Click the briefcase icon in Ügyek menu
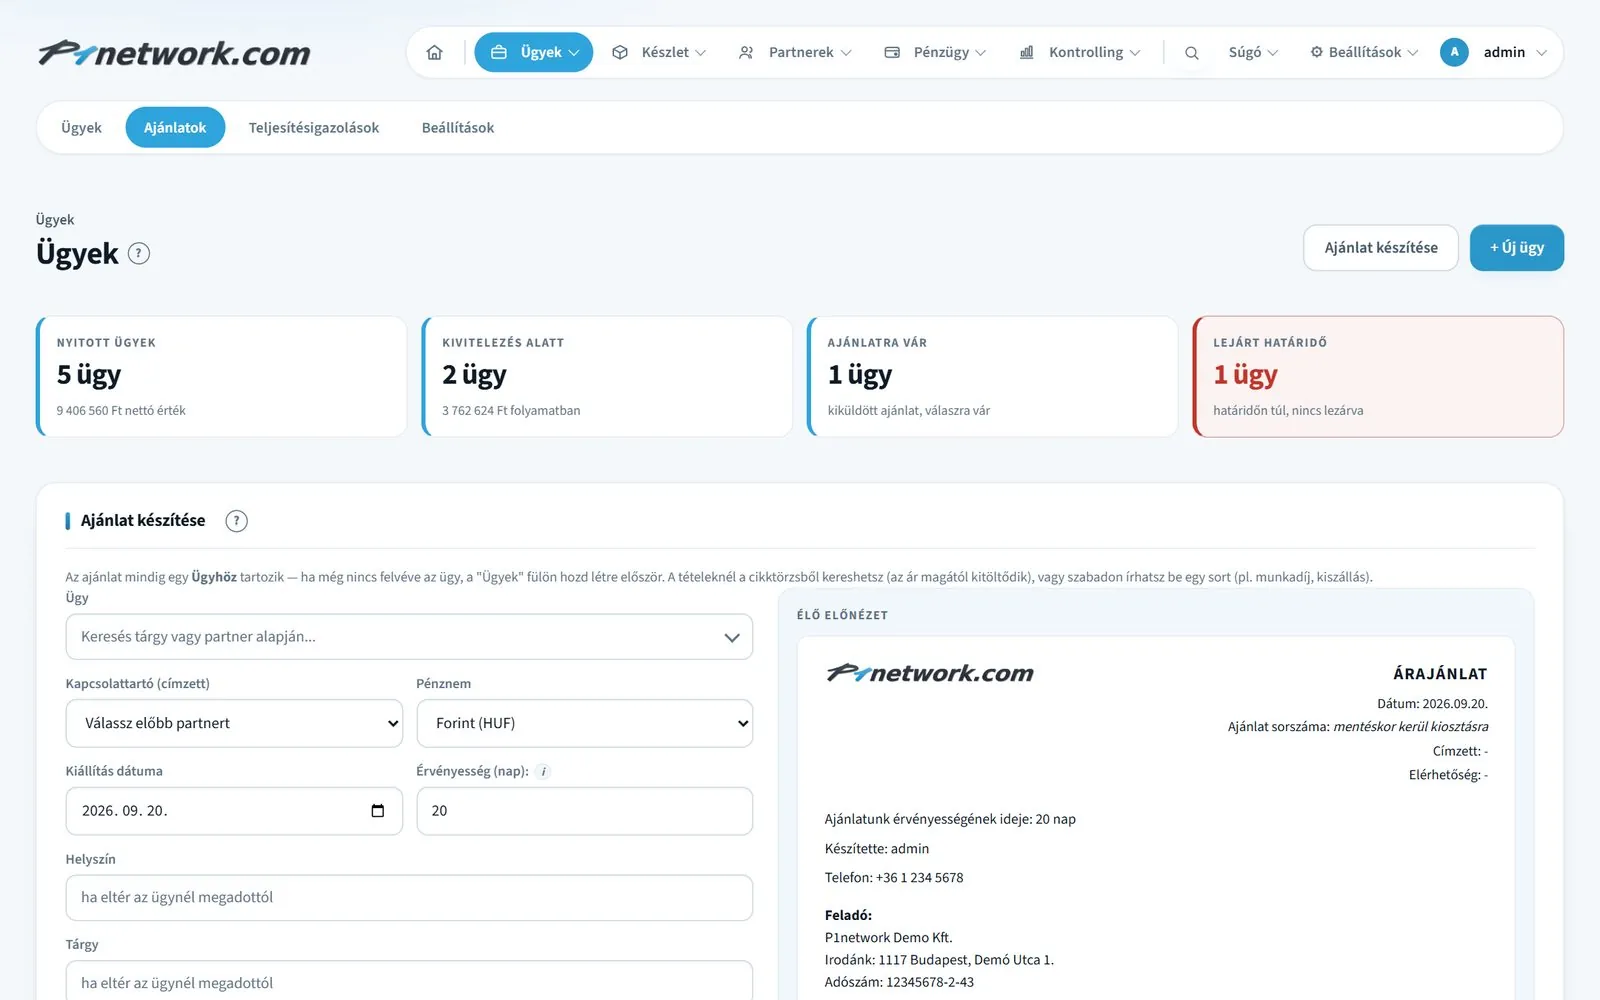 click(x=499, y=52)
